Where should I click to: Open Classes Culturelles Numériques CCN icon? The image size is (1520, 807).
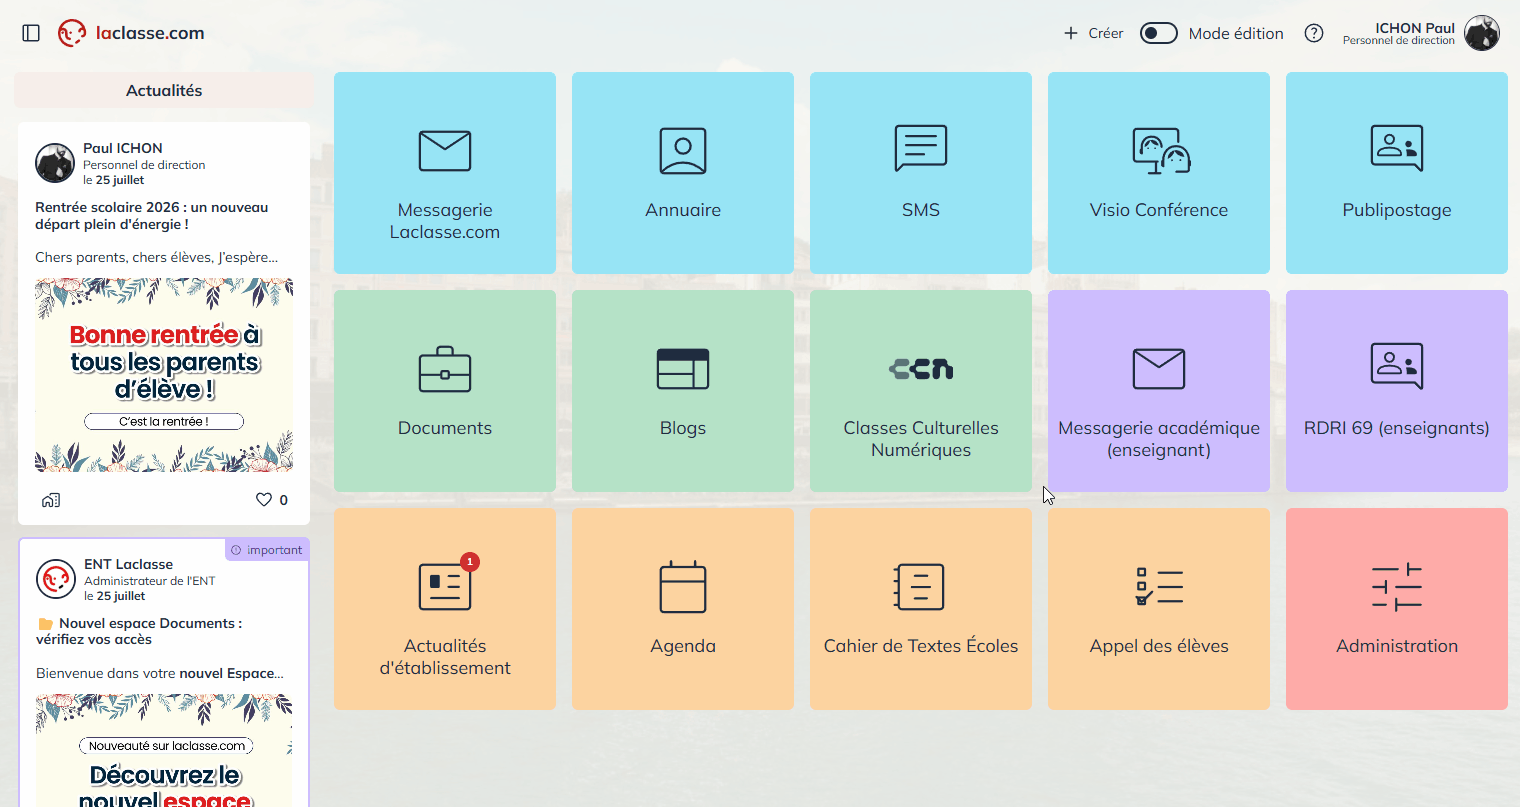click(921, 369)
